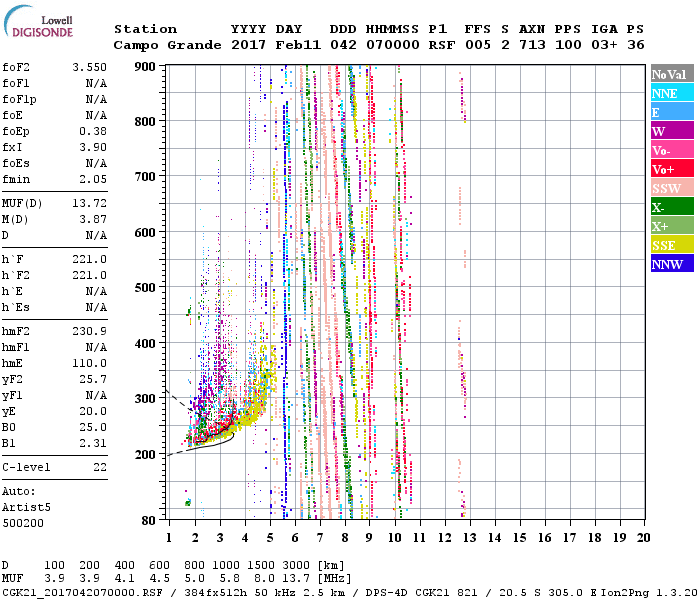This screenshot has width=700, height=600.
Task: Click the 5 MHz frequency axis label
Action: 270,538
